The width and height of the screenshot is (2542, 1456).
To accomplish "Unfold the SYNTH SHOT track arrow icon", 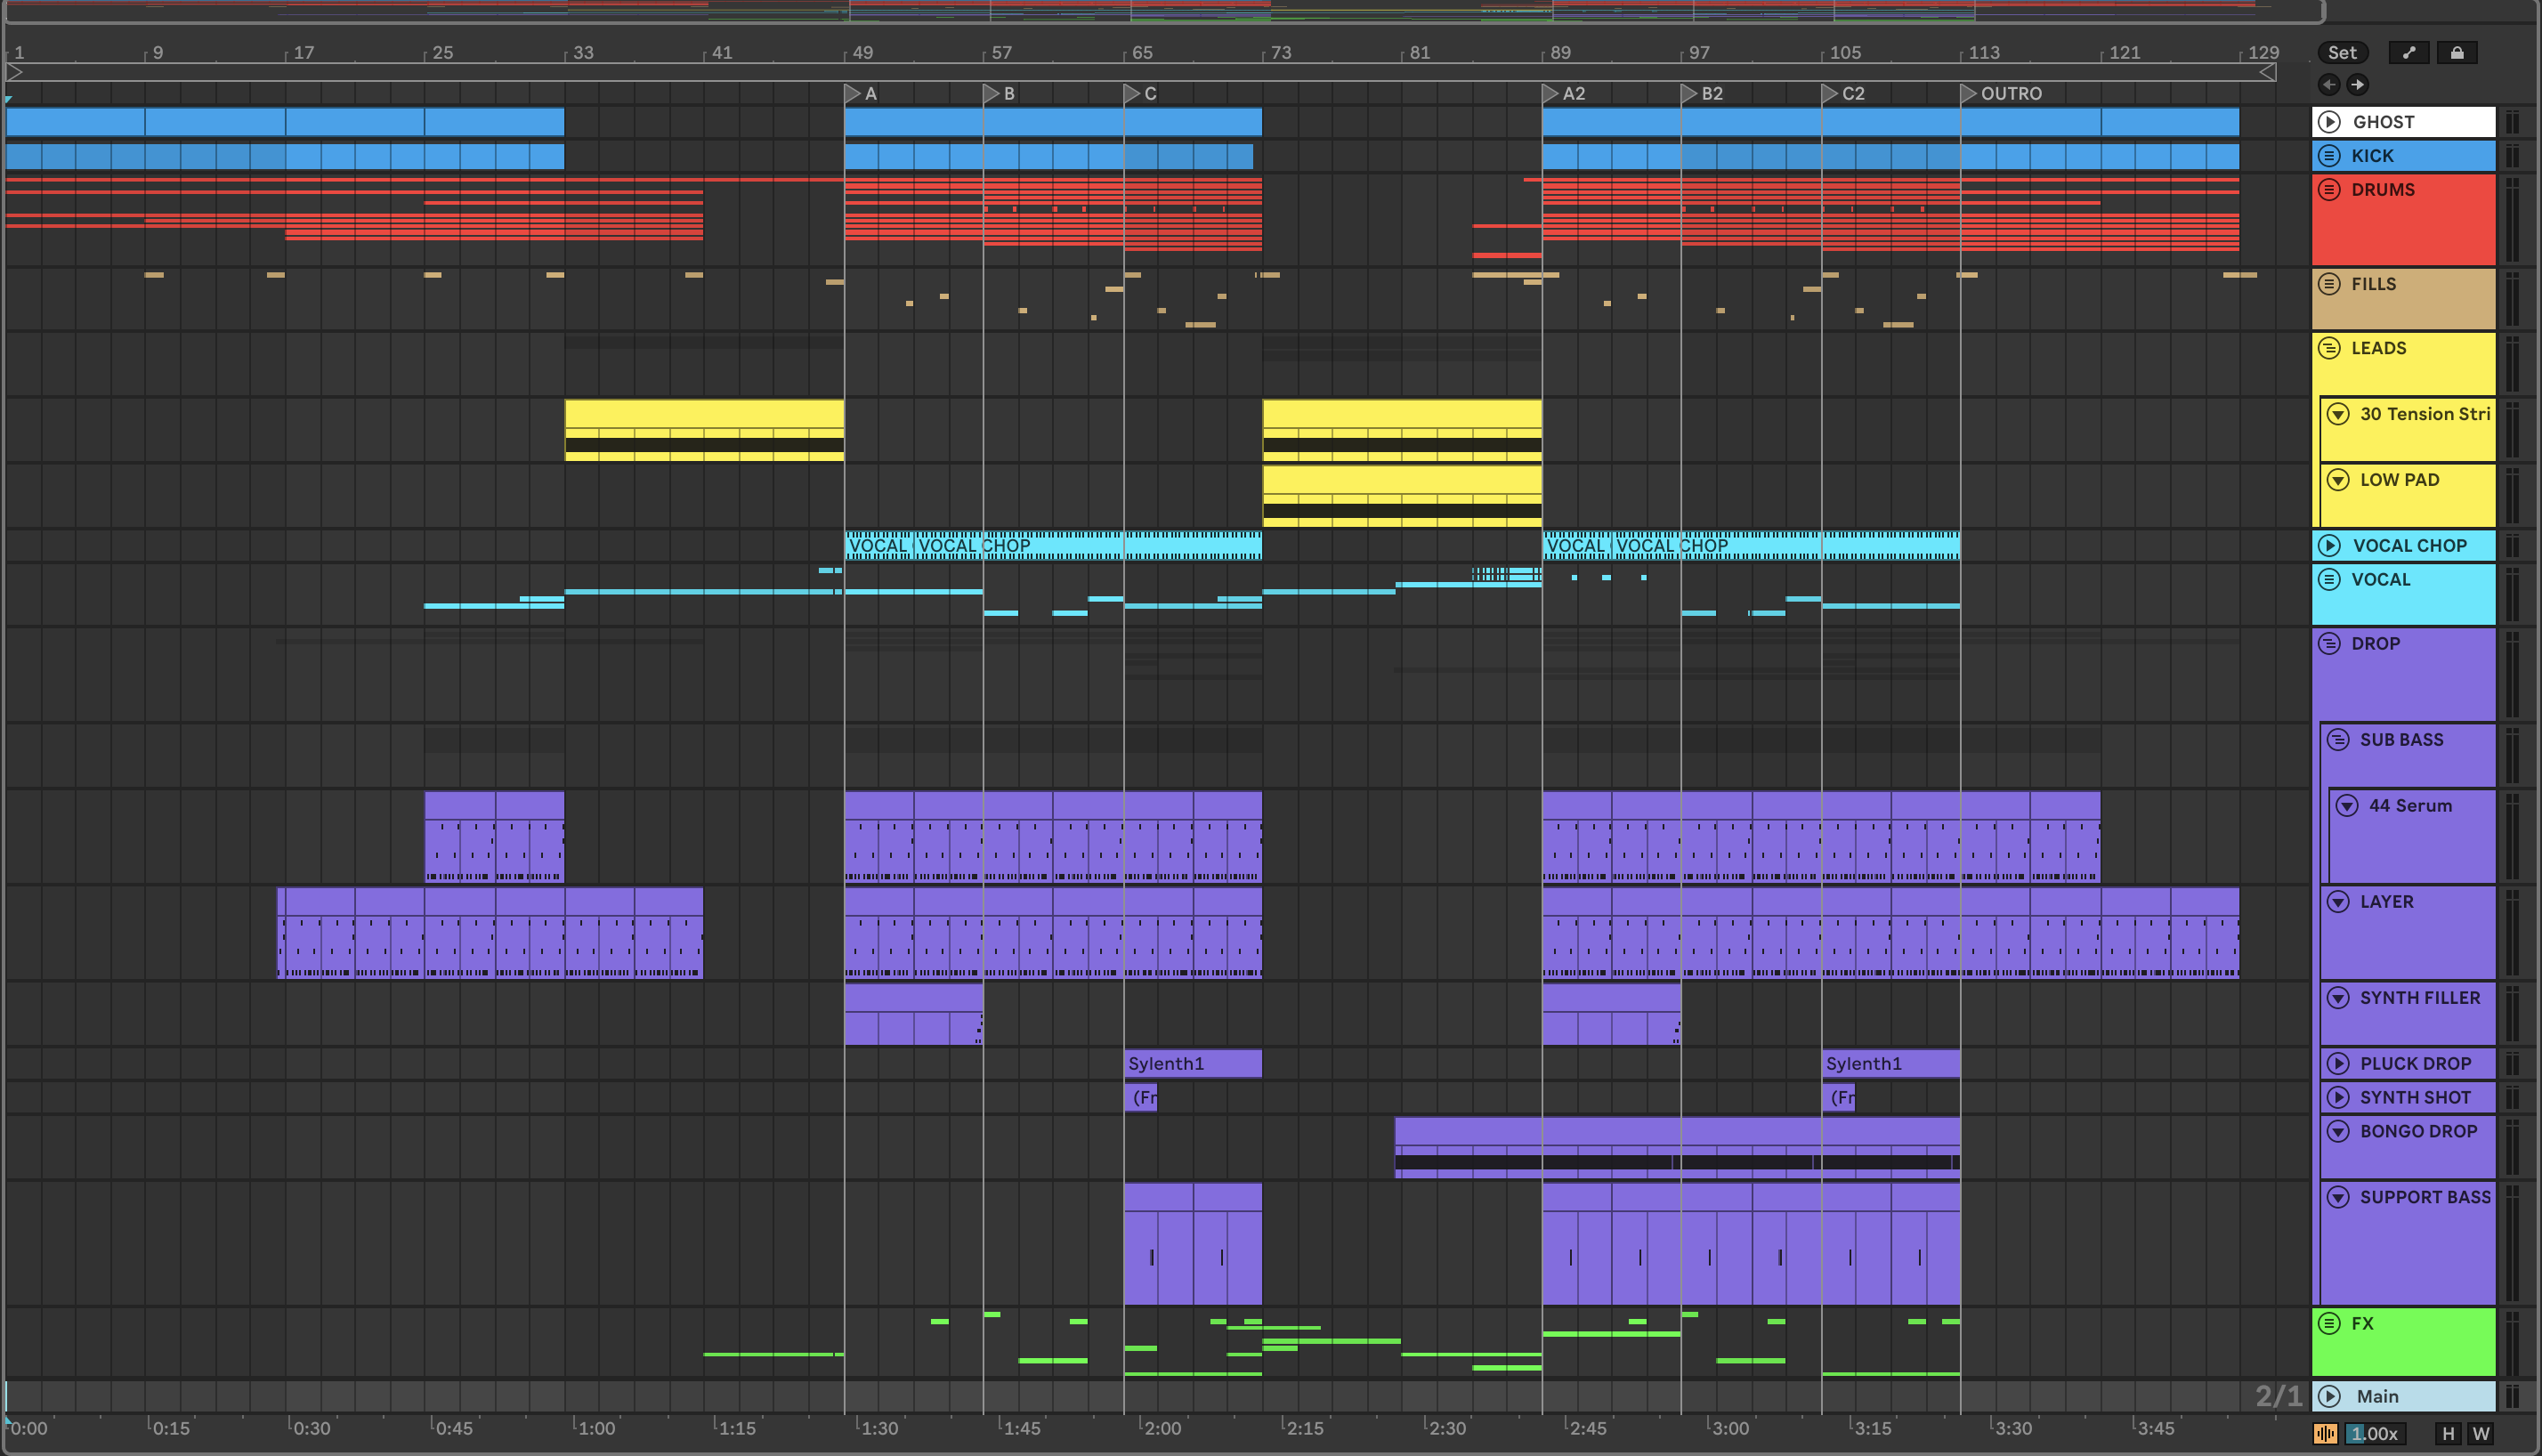I will coord(2338,1098).
